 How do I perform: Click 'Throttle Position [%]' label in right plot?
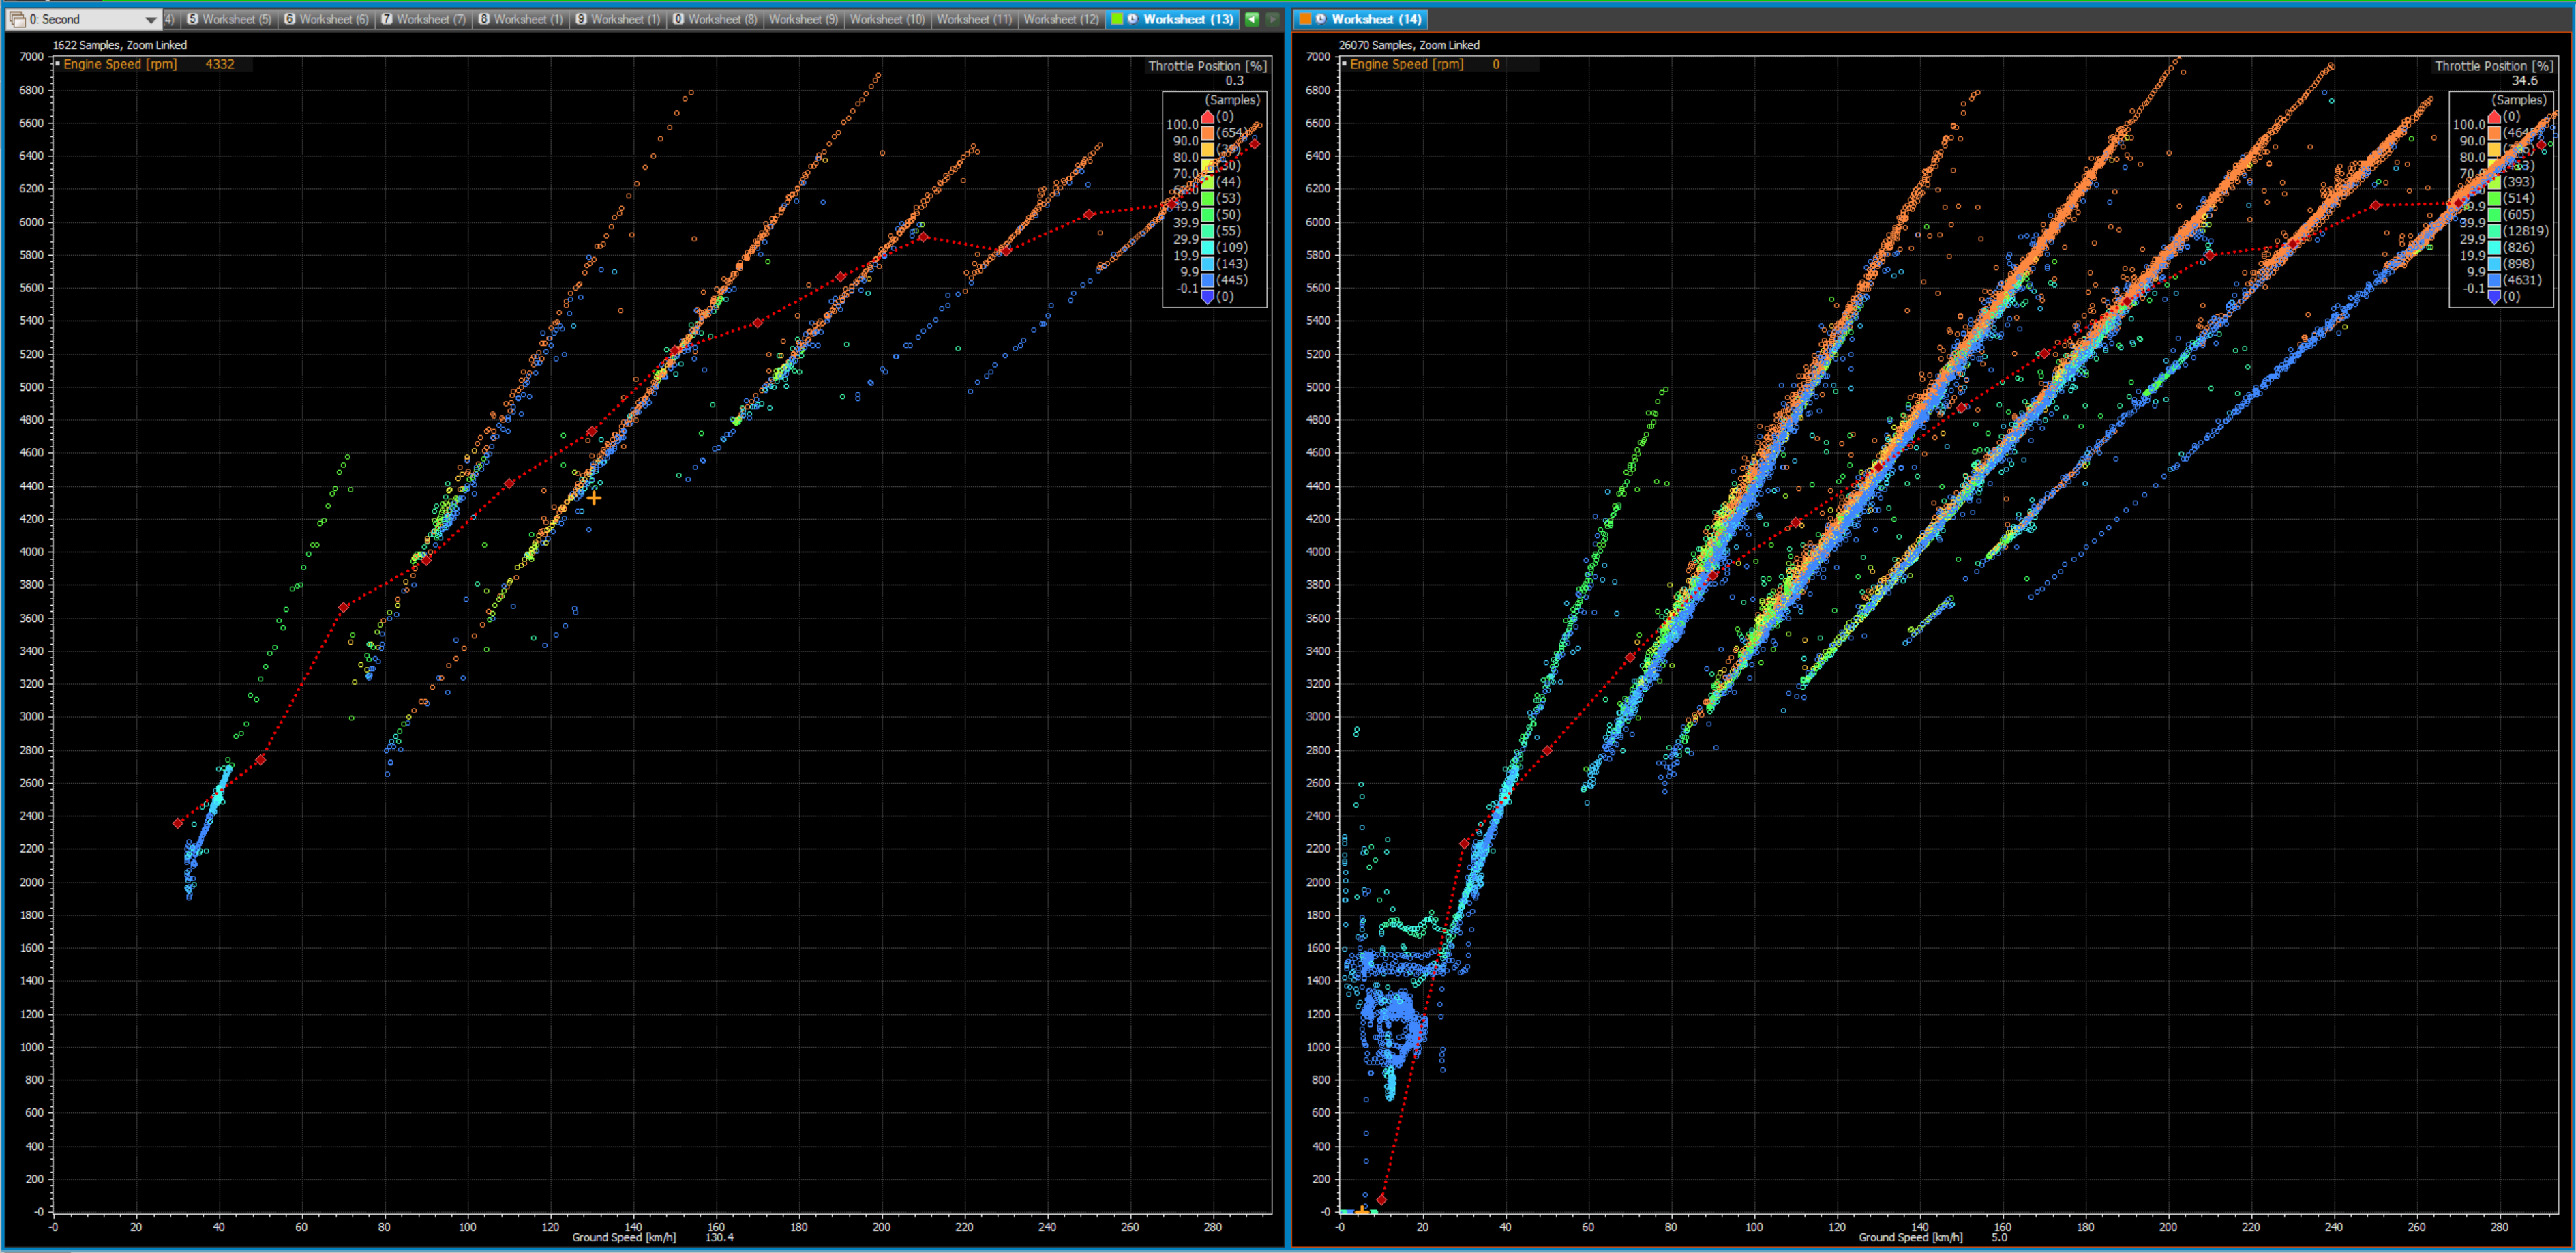[x=2494, y=66]
